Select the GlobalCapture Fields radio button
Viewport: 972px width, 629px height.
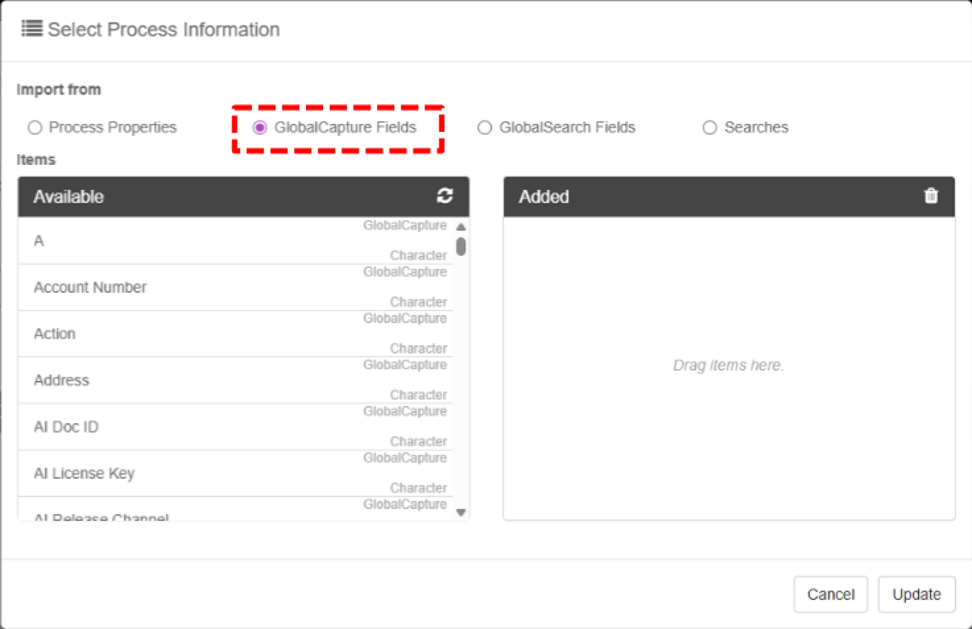coord(260,128)
